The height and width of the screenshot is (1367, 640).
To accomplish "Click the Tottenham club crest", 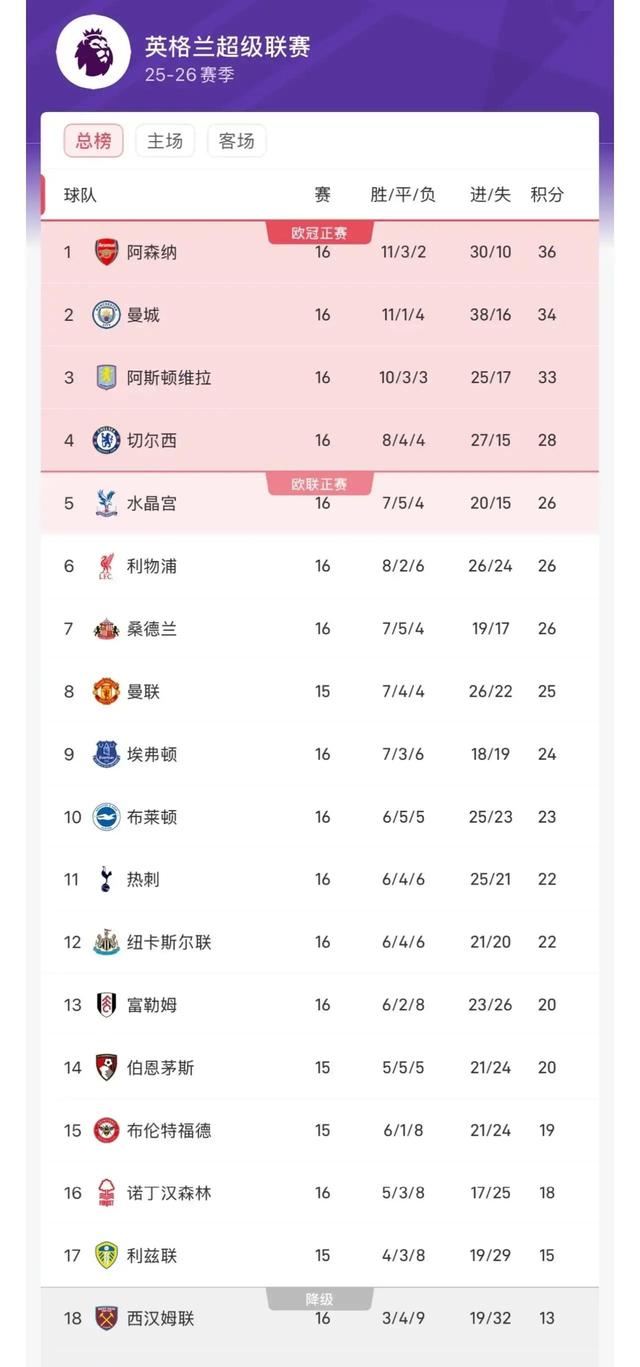I will coord(106,879).
